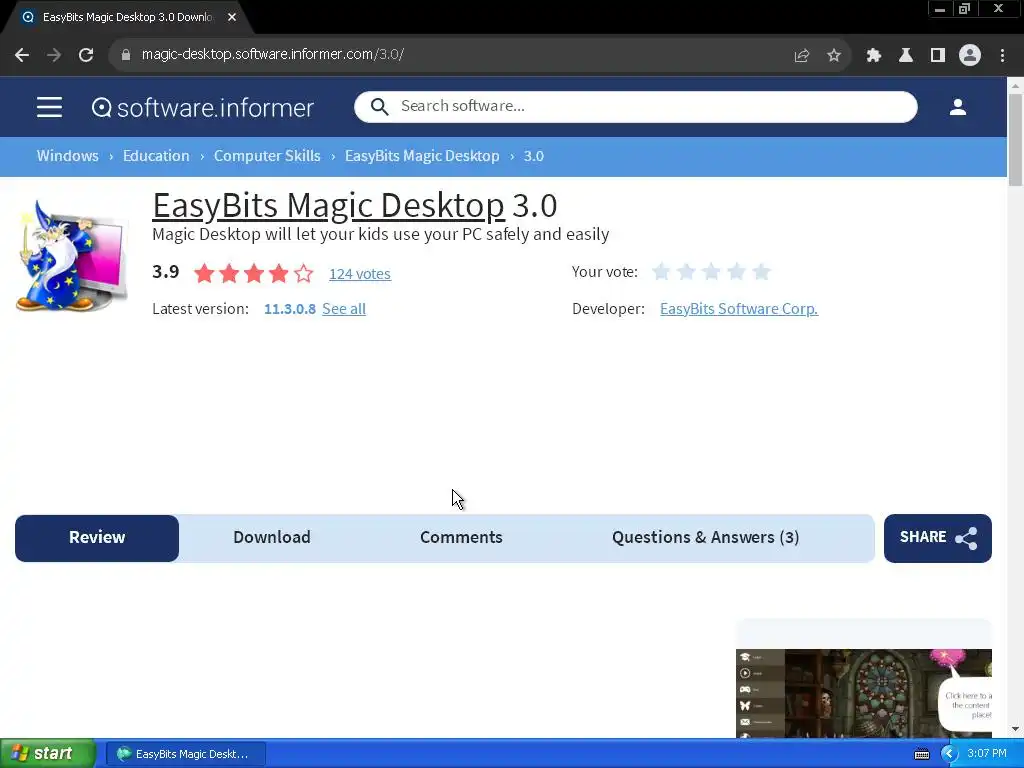Image resolution: width=1024 pixels, height=768 pixels.
Task: Rate one star in Your vote
Action: point(661,272)
